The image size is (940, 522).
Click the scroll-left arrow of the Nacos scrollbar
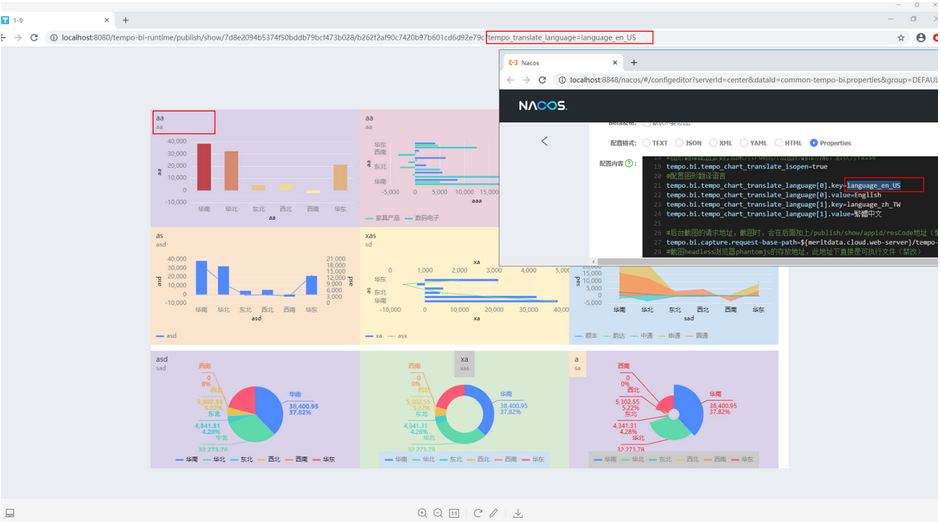click(593, 261)
